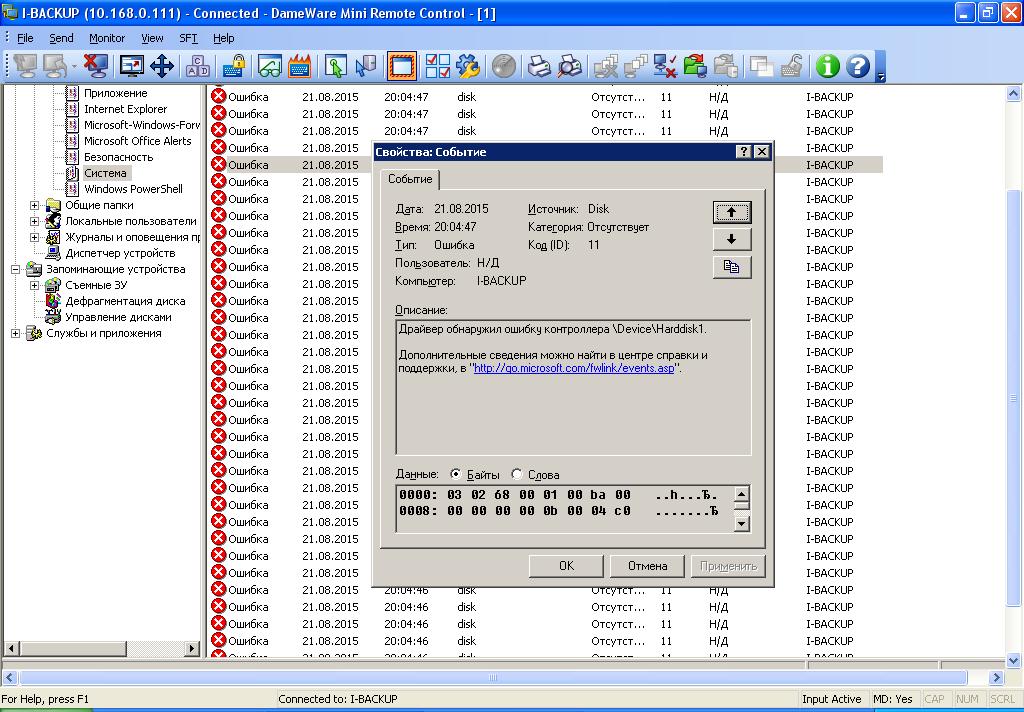Open the DameWare About info icon

pyautogui.click(x=826, y=66)
